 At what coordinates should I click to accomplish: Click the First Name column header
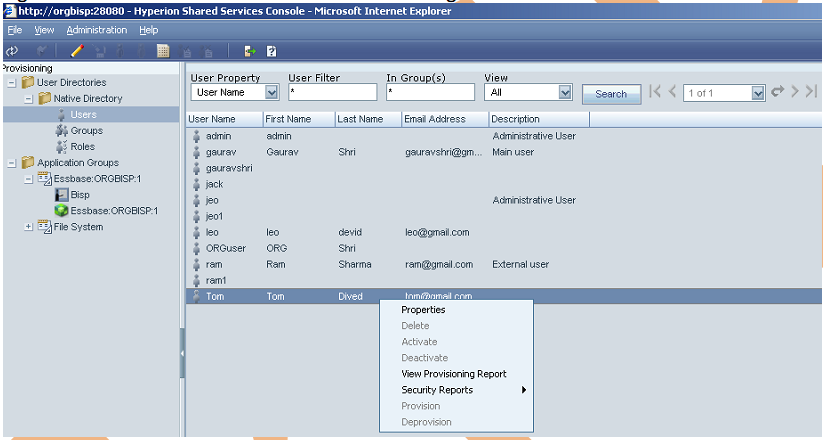[299, 119]
